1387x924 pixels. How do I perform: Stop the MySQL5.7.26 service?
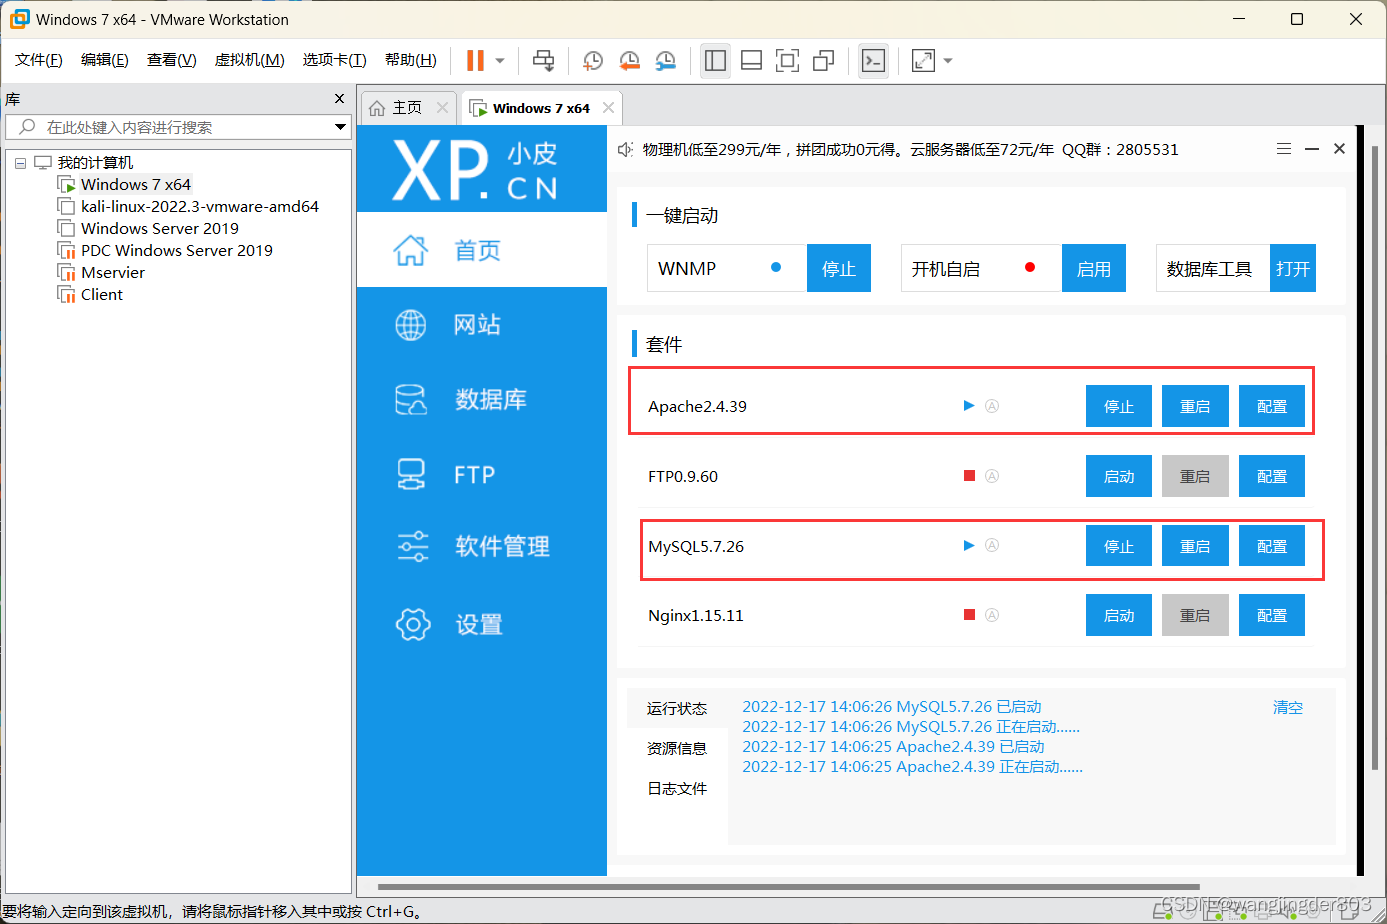point(1119,546)
